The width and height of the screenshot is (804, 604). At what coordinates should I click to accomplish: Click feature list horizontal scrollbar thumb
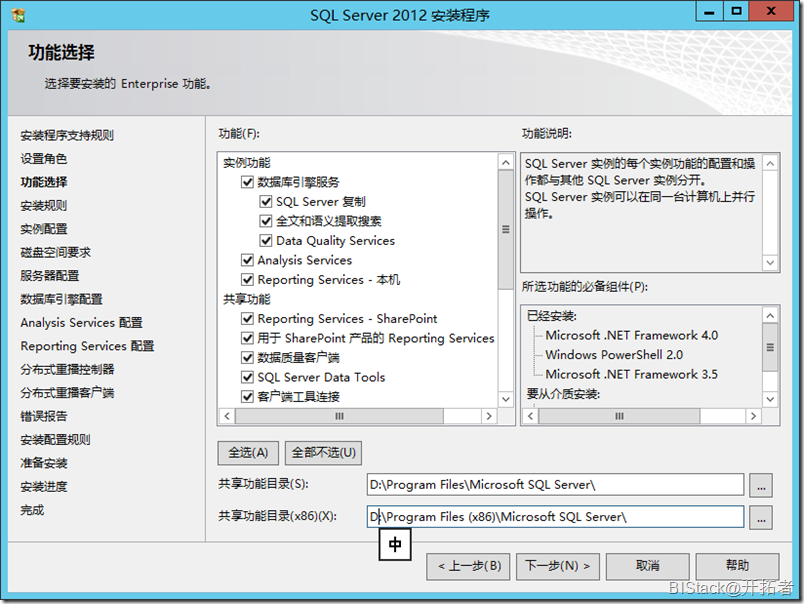339,416
